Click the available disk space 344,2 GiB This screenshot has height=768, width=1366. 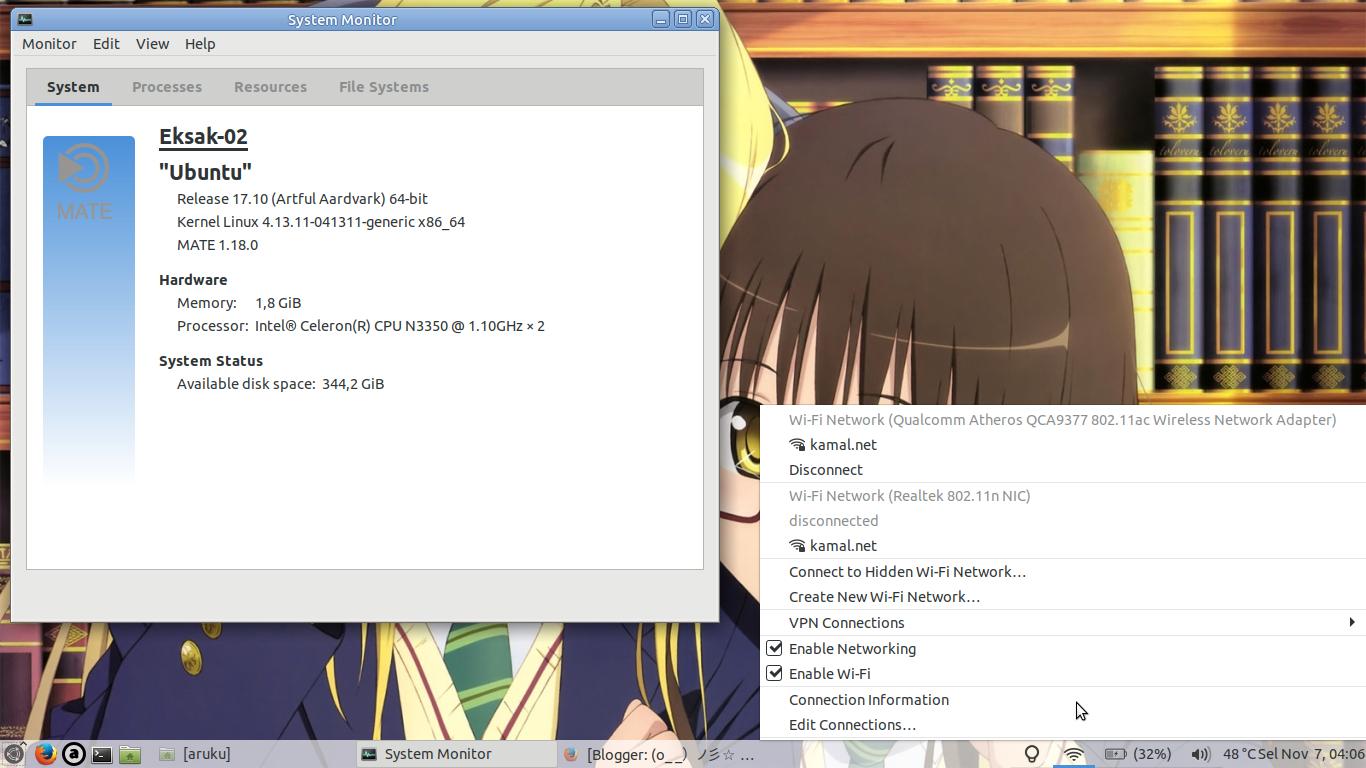click(353, 384)
